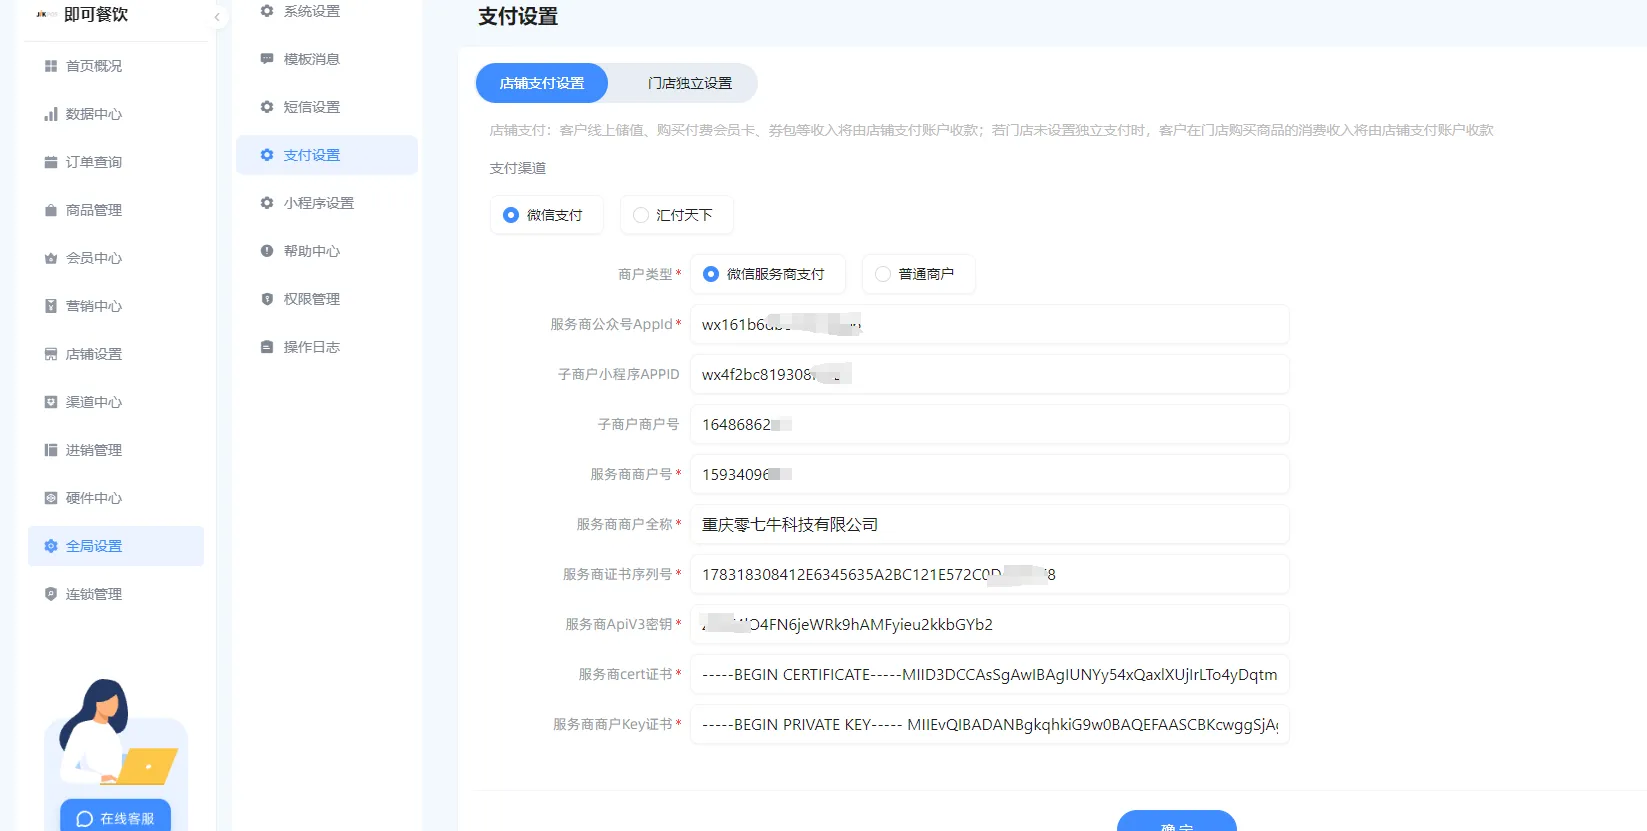Click the 会员中心 crown icon
The width and height of the screenshot is (1647, 831).
pyautogui.click(x=51, y=258)
